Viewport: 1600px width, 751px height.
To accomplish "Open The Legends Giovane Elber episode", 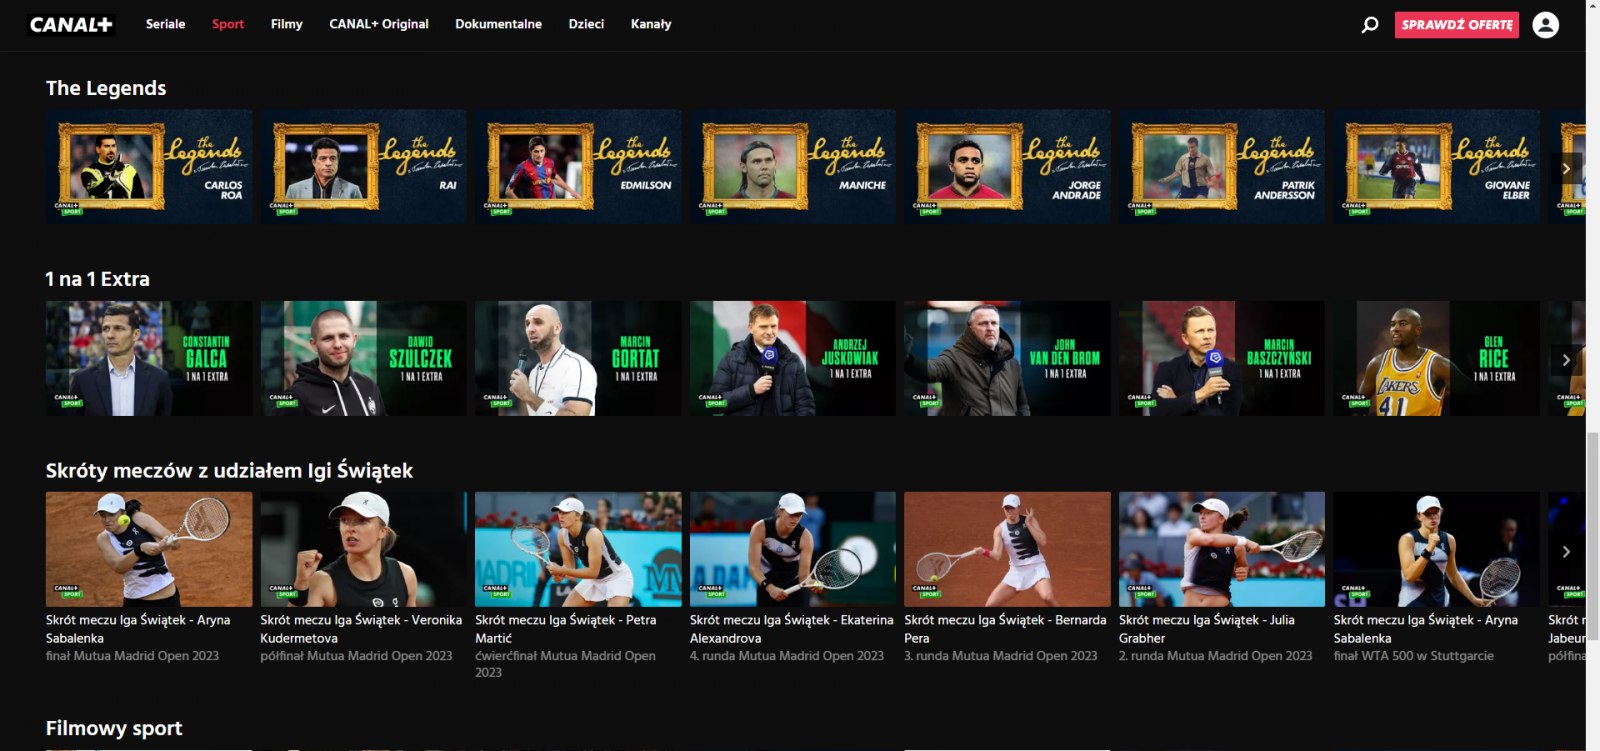I will pos(1437,167).
